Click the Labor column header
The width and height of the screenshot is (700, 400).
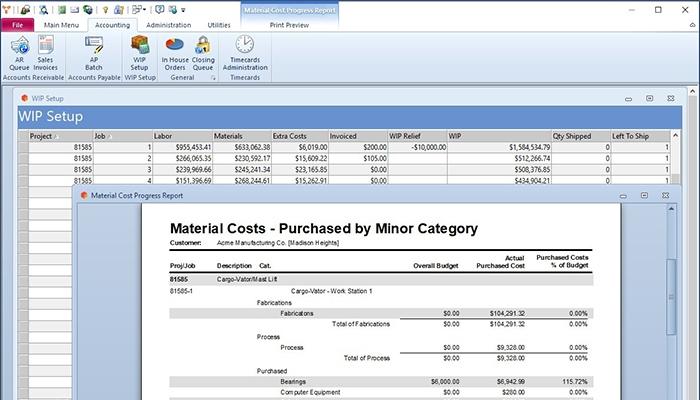coord(183,136)
